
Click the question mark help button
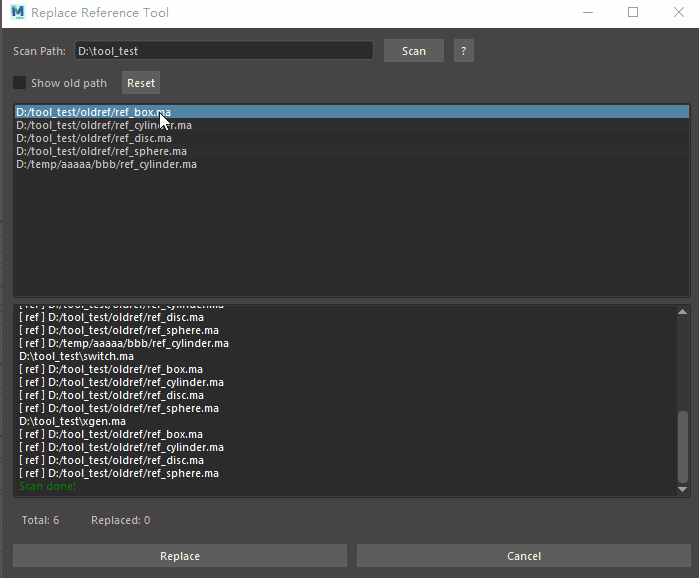pos(463,51)
